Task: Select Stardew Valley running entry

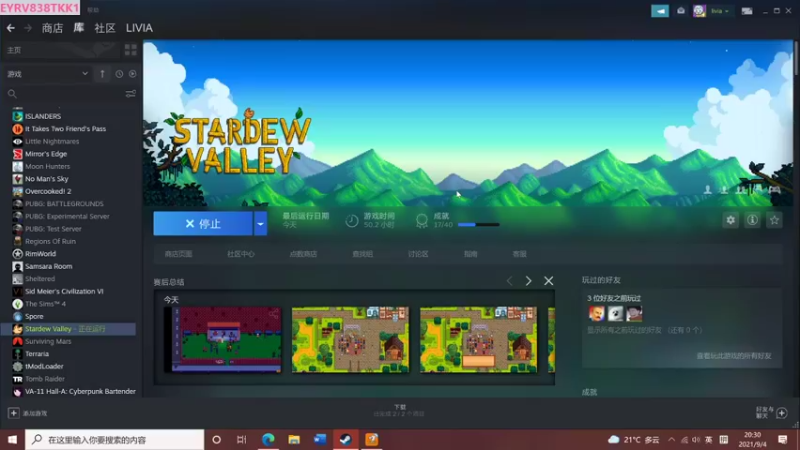Action: point(69,329)
